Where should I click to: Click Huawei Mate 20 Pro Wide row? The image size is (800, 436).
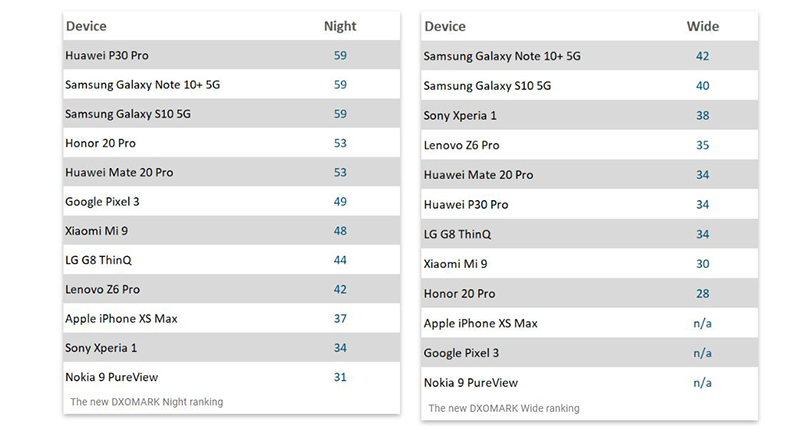pyautogui.click(x=589, y=174)
